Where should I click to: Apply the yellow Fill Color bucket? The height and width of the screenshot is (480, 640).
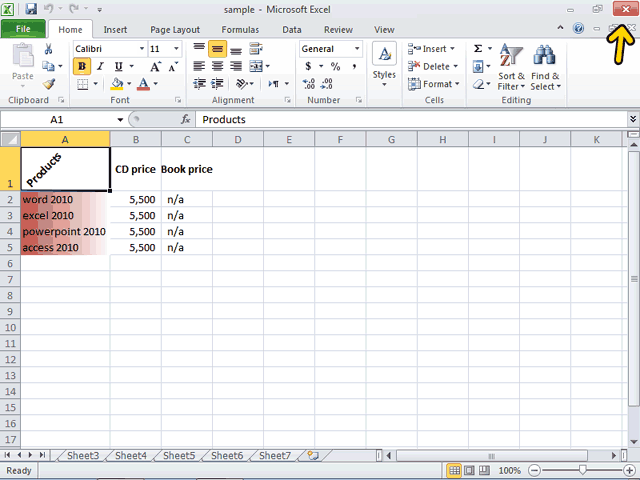[117, 84]
